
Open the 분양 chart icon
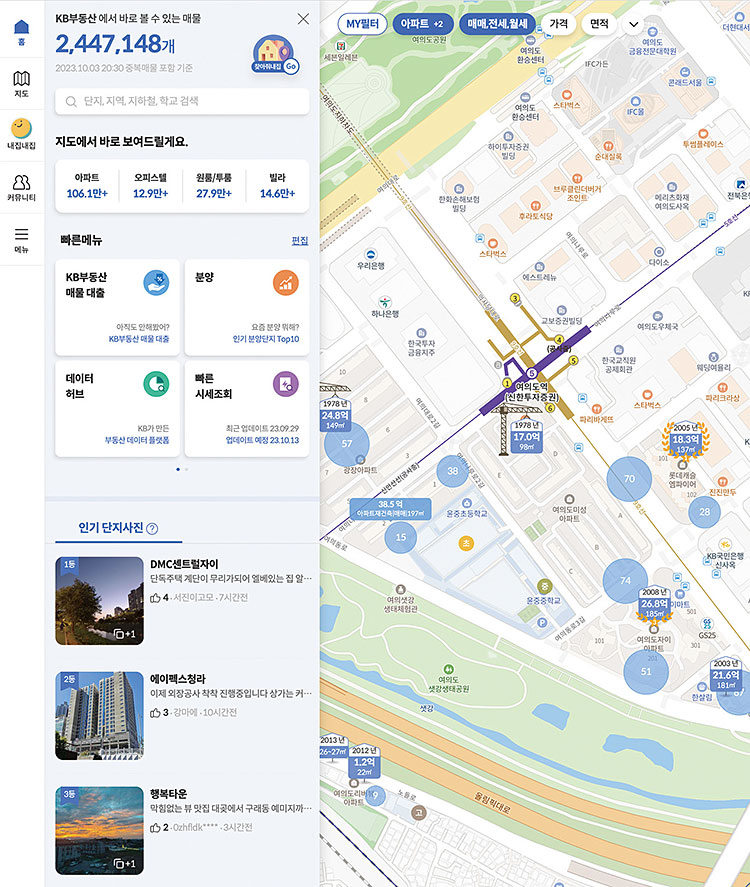point(286,283)
